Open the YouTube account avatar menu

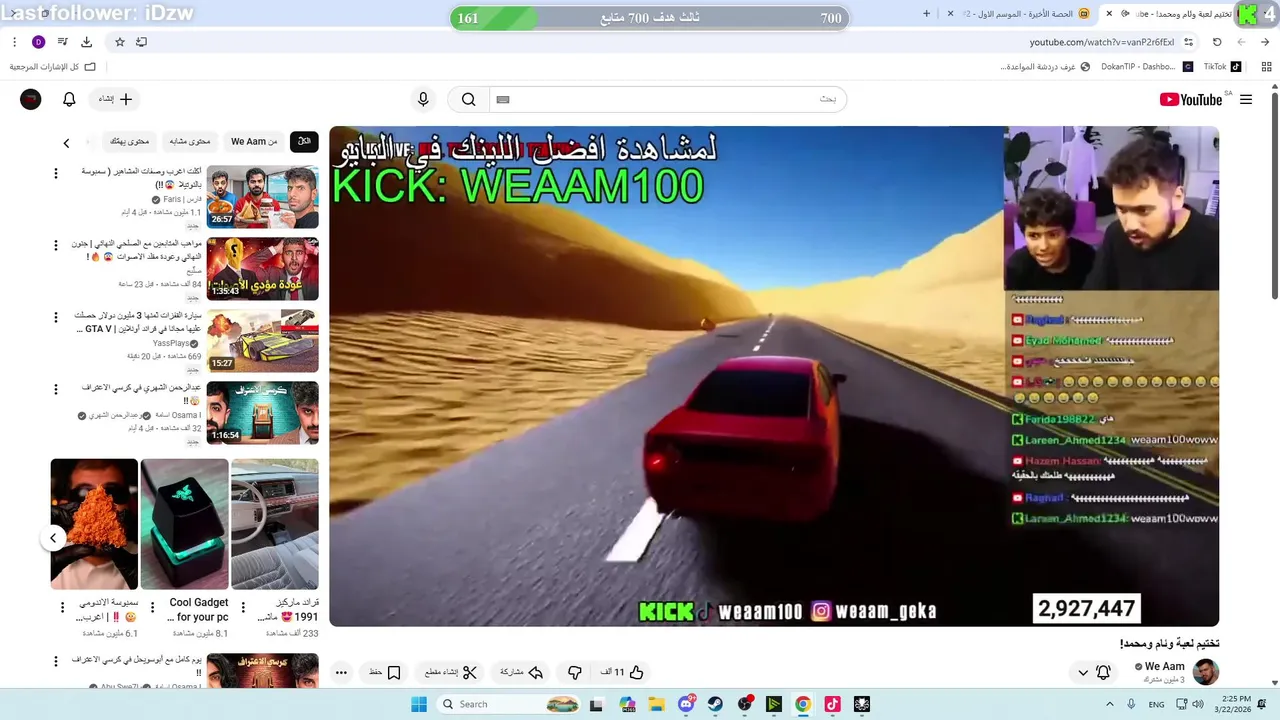31,99
